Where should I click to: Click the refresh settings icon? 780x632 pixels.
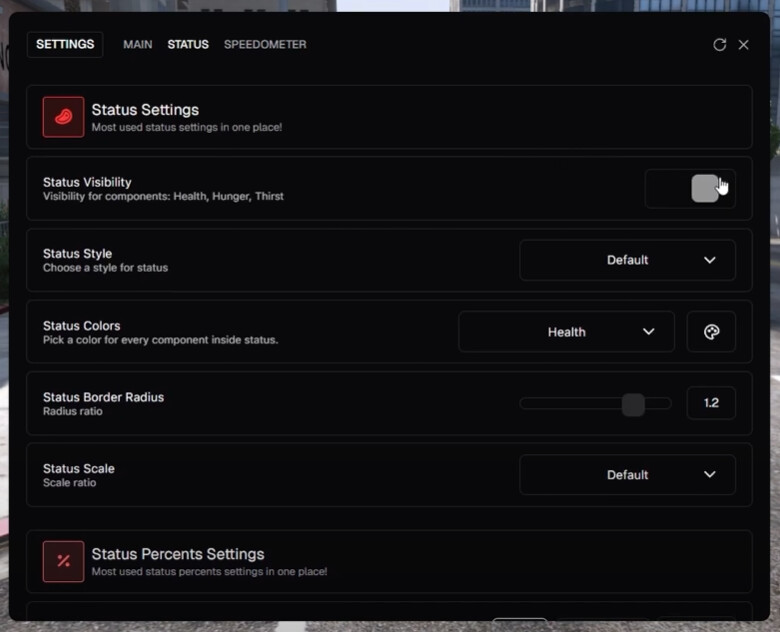click(719, 45)
